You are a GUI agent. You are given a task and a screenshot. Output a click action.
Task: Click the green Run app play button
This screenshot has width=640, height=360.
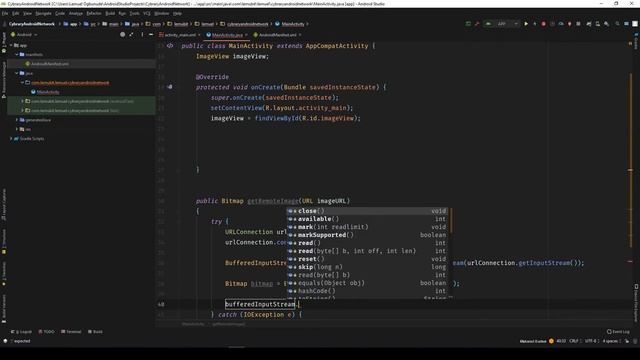[x=526, y=24]
